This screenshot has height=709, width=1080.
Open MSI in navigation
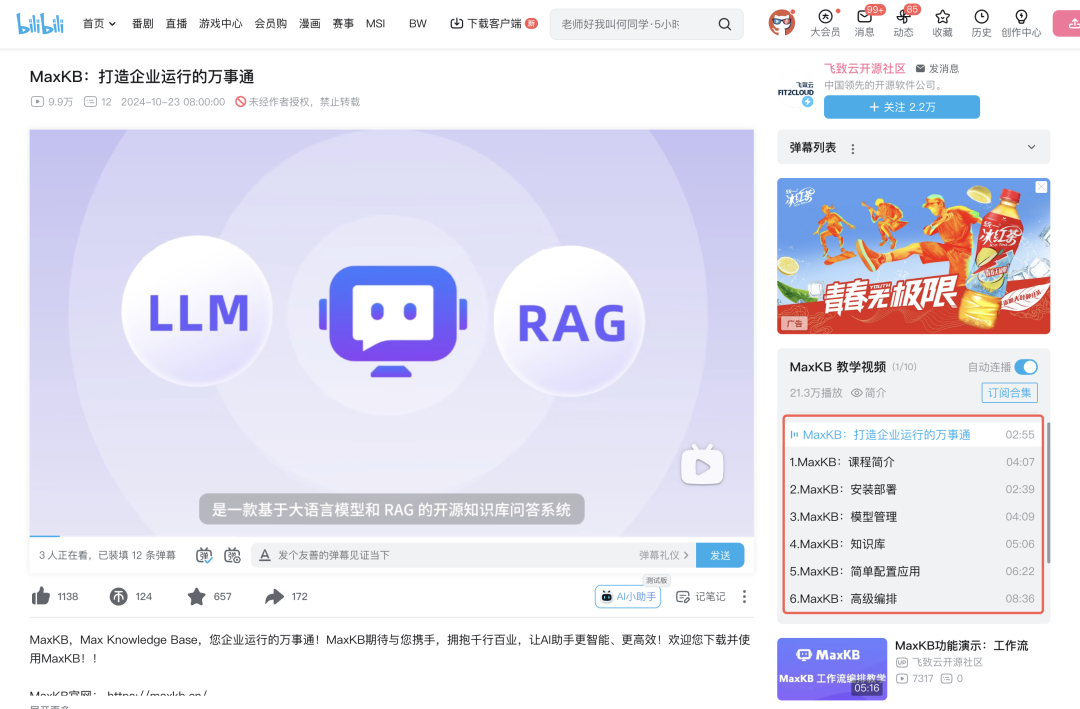pos(375,23)
